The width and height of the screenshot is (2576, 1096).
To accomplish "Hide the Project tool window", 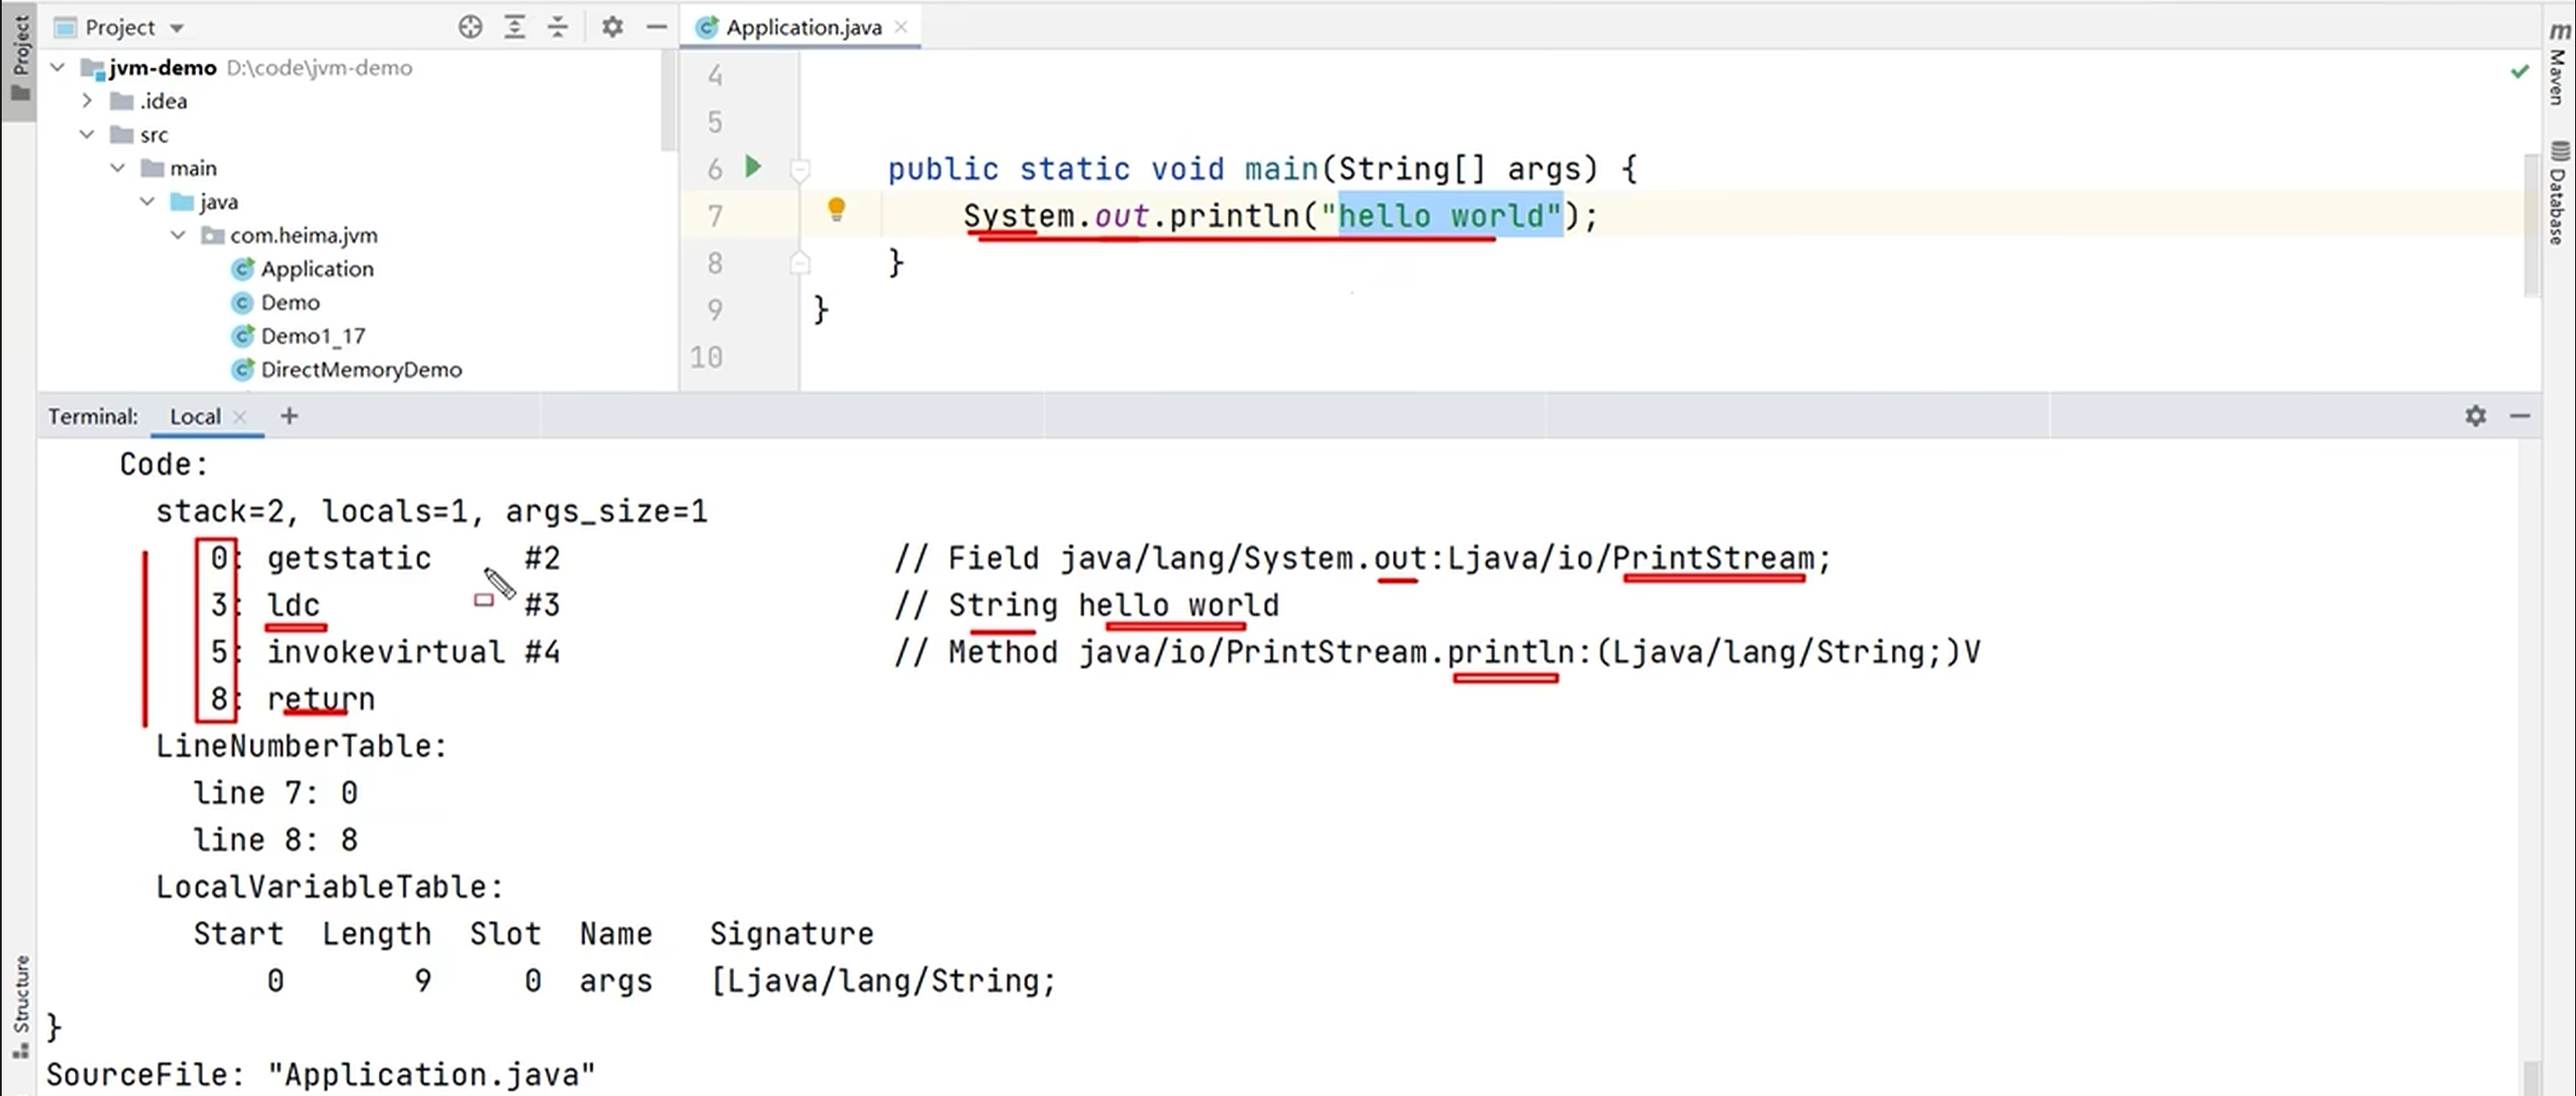I will tap(656, 27).
